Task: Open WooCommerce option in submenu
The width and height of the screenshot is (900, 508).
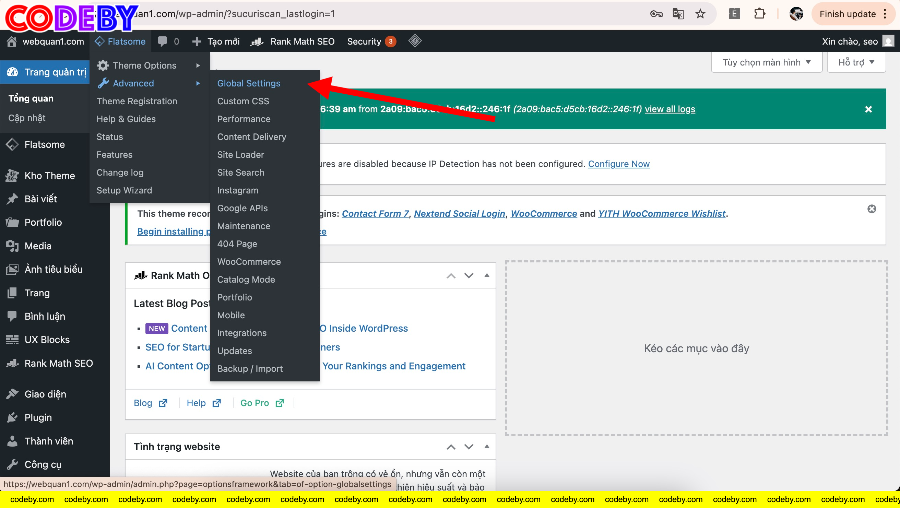Action: coord(249,261)
